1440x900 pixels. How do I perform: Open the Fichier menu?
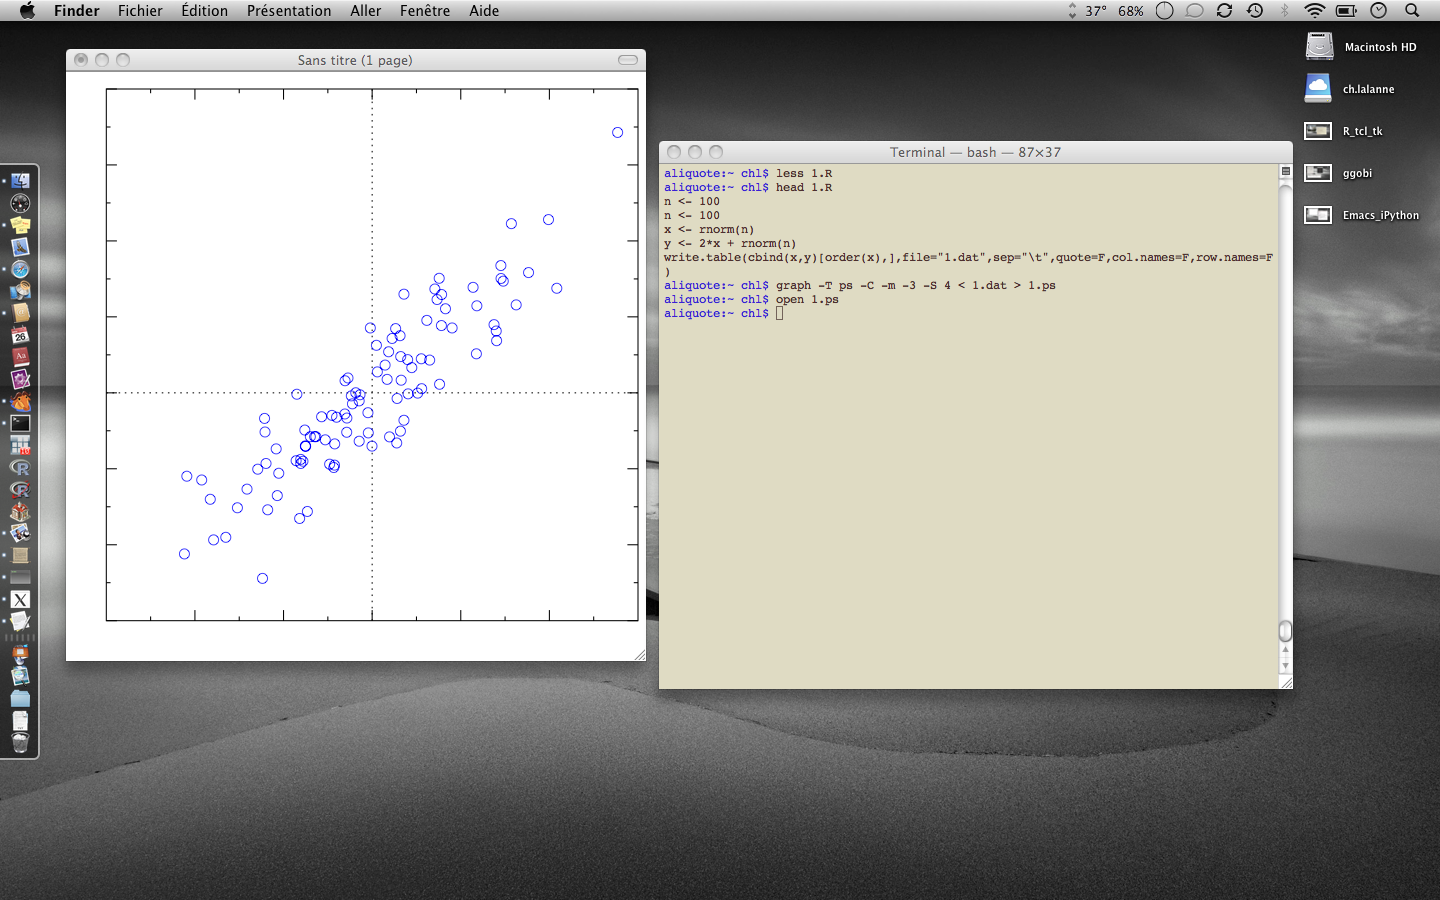[x=140, y=11]
